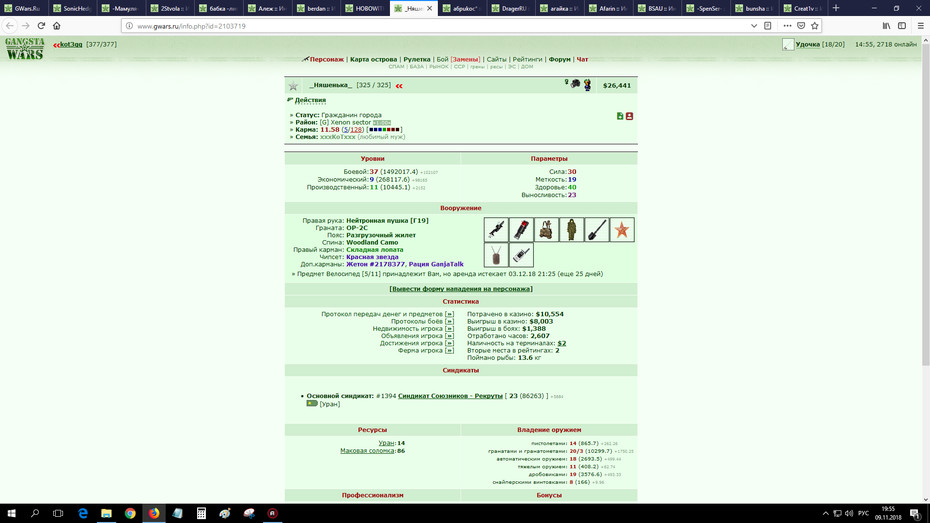Show hidden system tray icons
The width and height of the screenshot is (930, 523).
point(825,514)
